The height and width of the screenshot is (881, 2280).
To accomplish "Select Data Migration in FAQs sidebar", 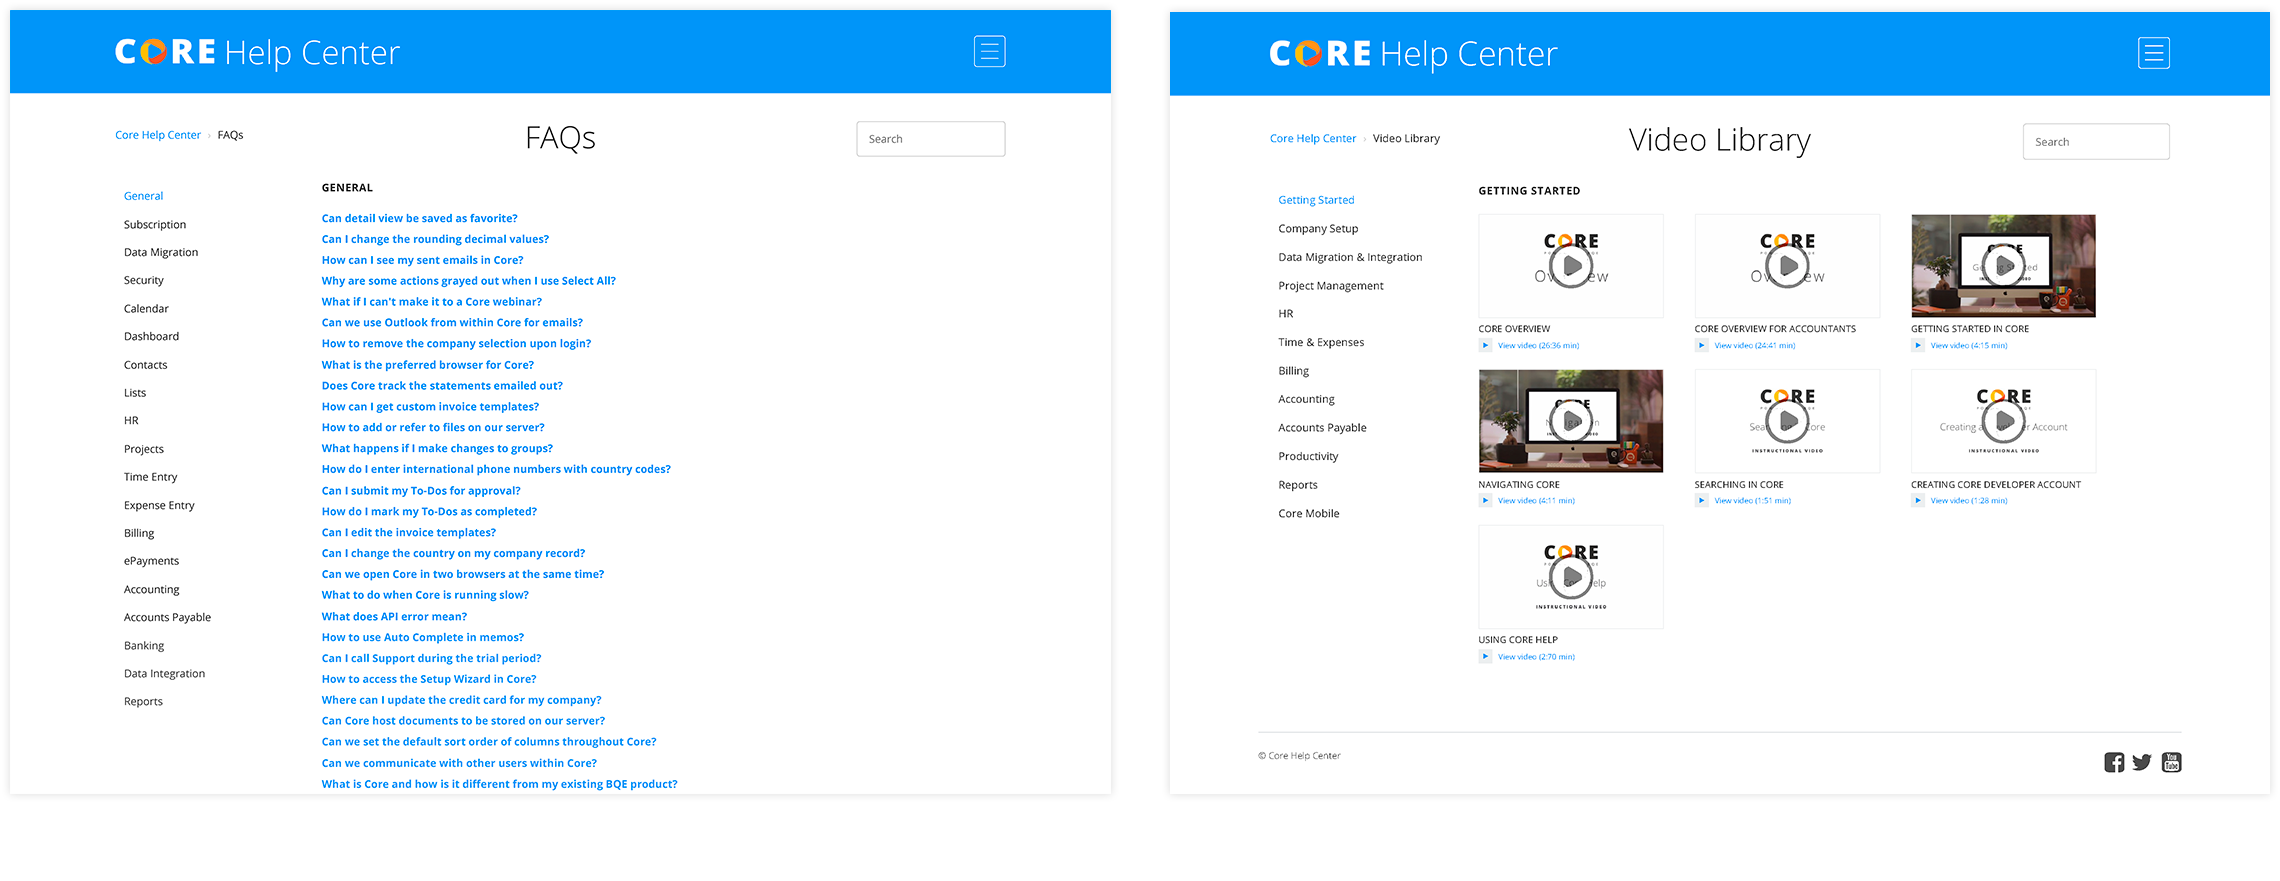I will (161, 253).
